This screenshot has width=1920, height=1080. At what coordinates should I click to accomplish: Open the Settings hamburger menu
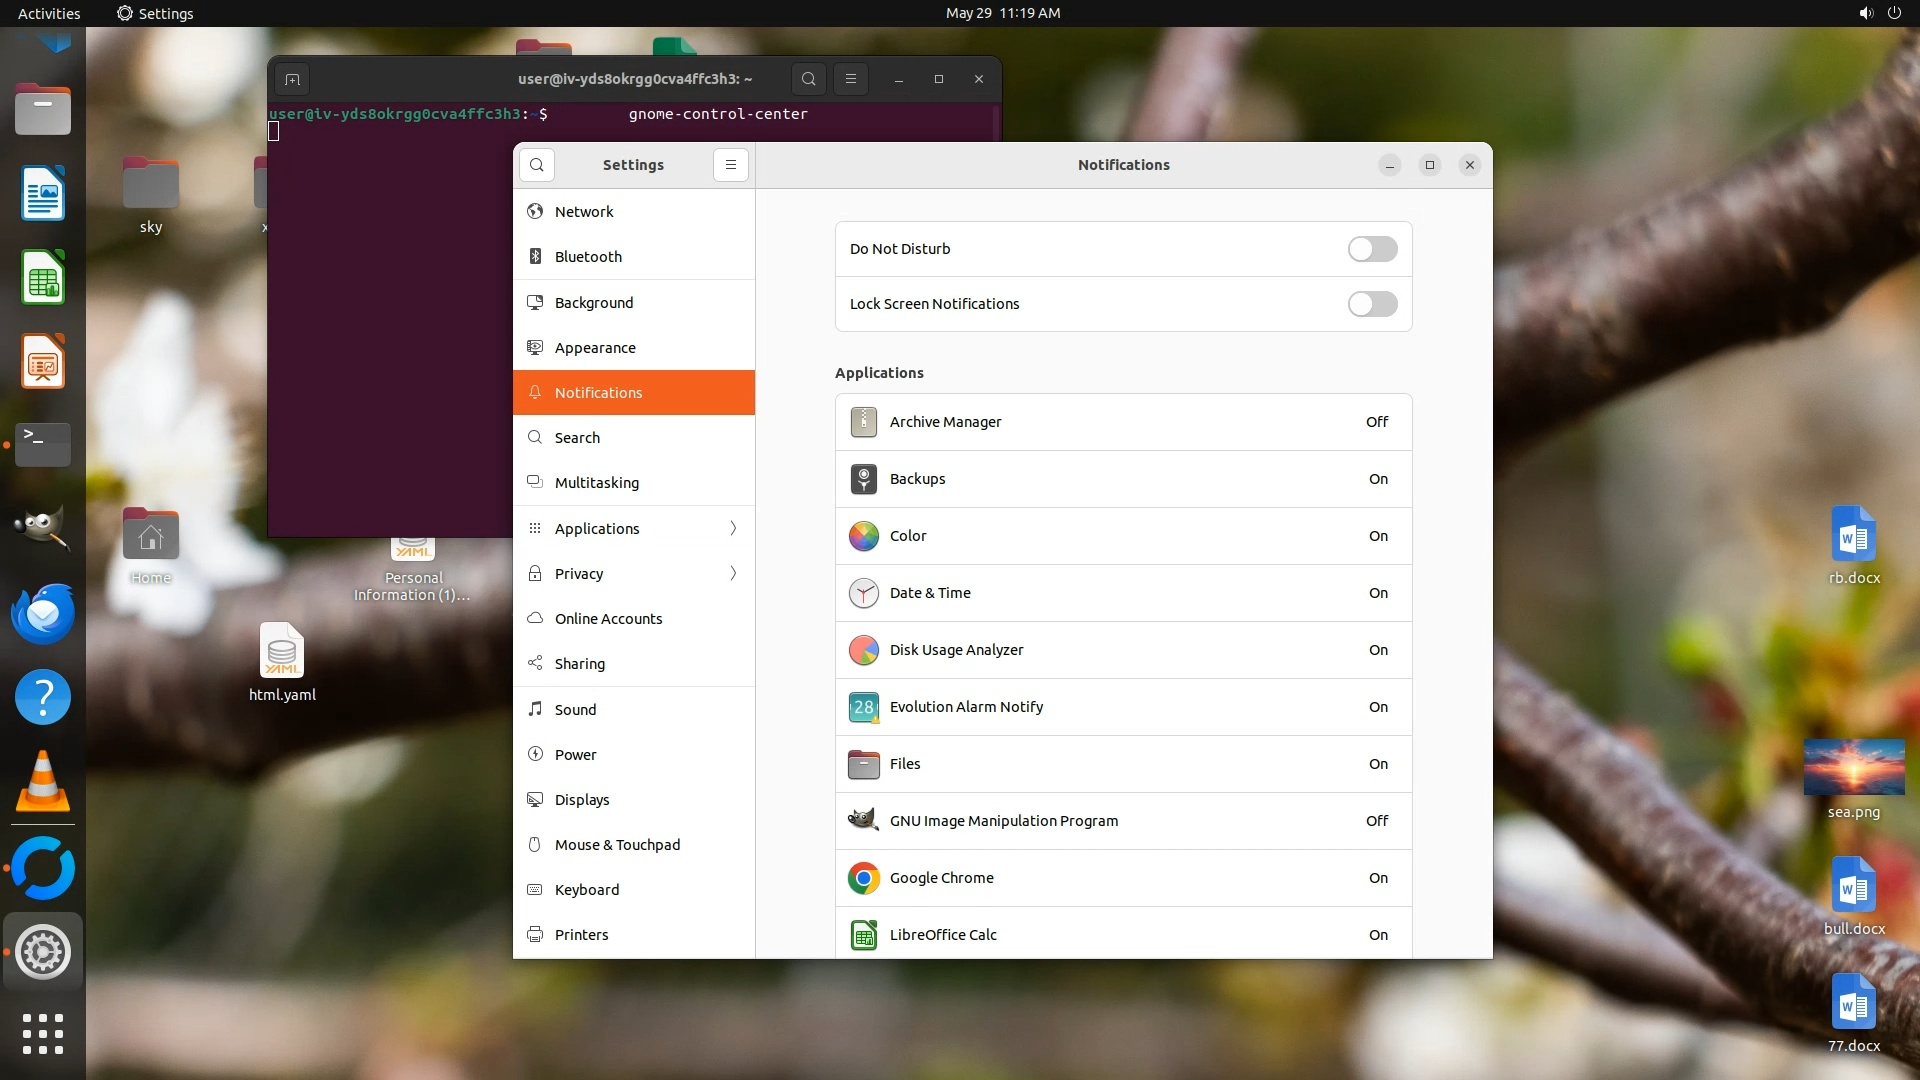[x=731, y=165]
